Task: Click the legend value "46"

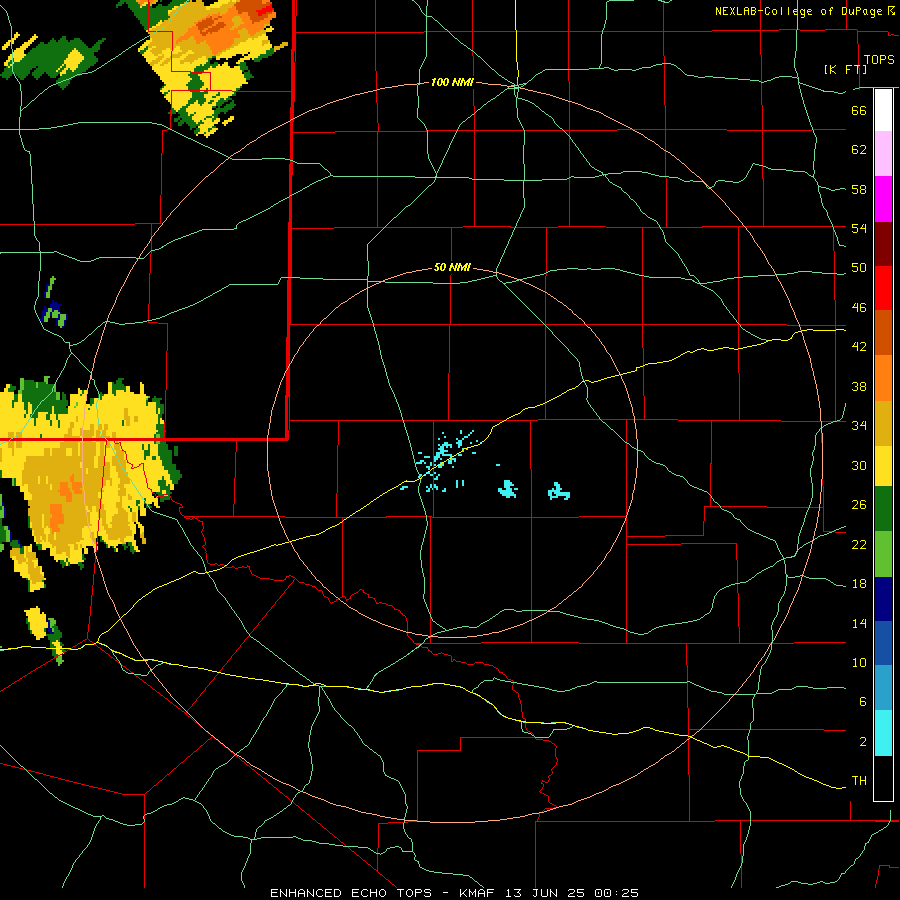Action: click(859, 308)
